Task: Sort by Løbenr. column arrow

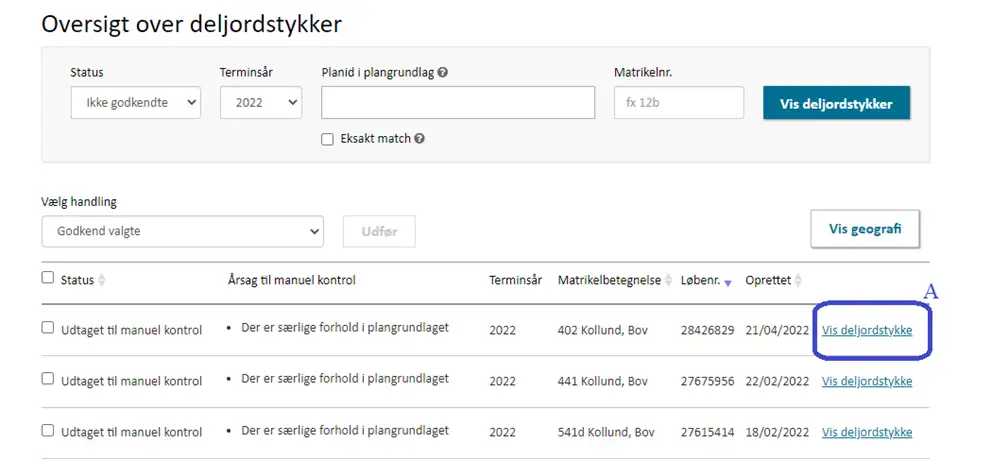Action: (728, 282)
